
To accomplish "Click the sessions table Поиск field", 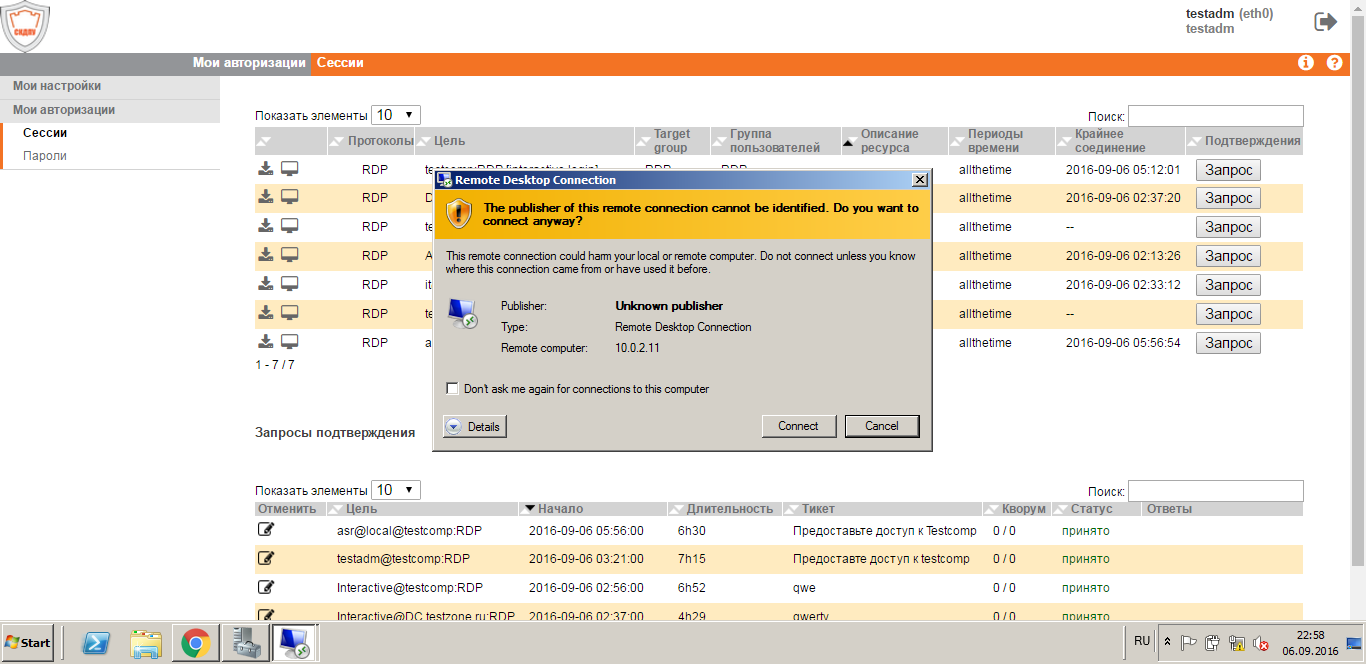I will point(1216,116).
